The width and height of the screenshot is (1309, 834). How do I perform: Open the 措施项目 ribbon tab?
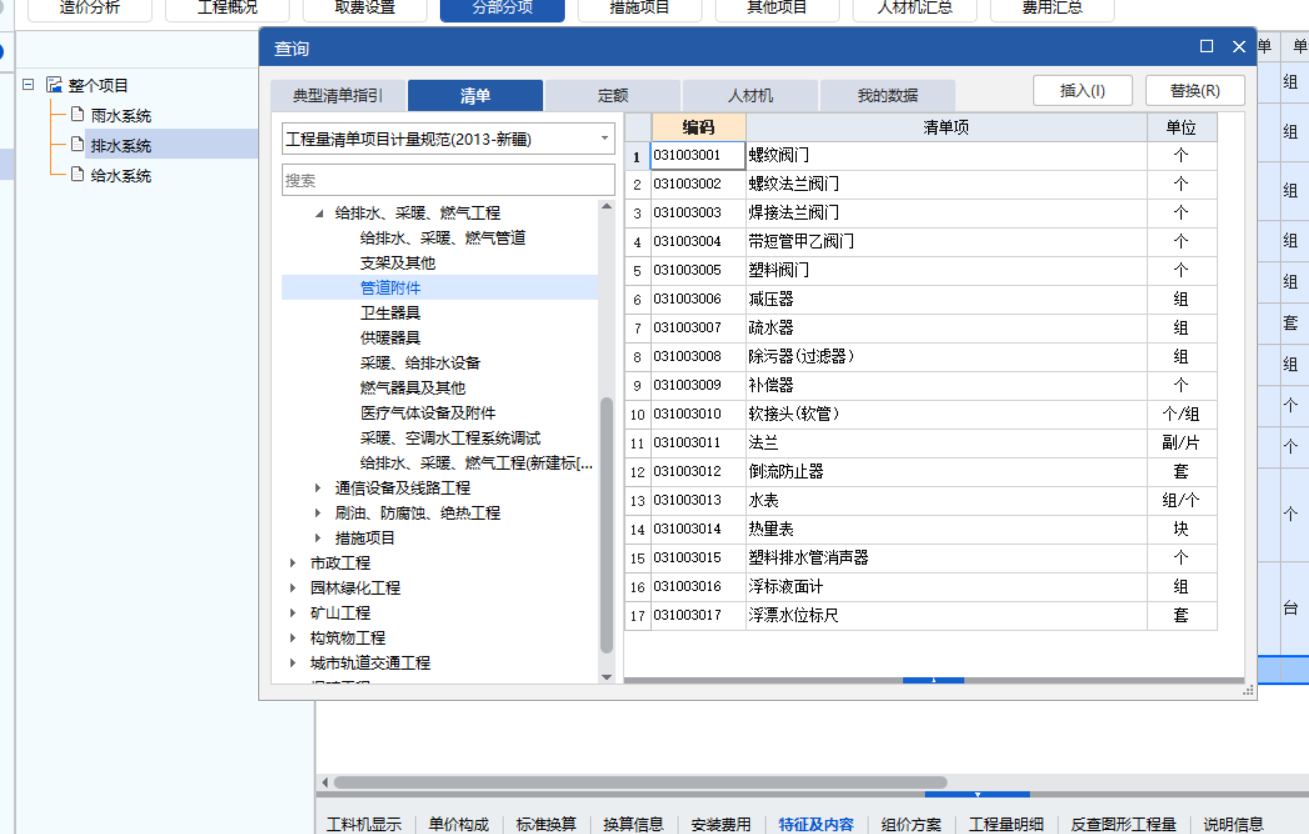tap(638, 8)
